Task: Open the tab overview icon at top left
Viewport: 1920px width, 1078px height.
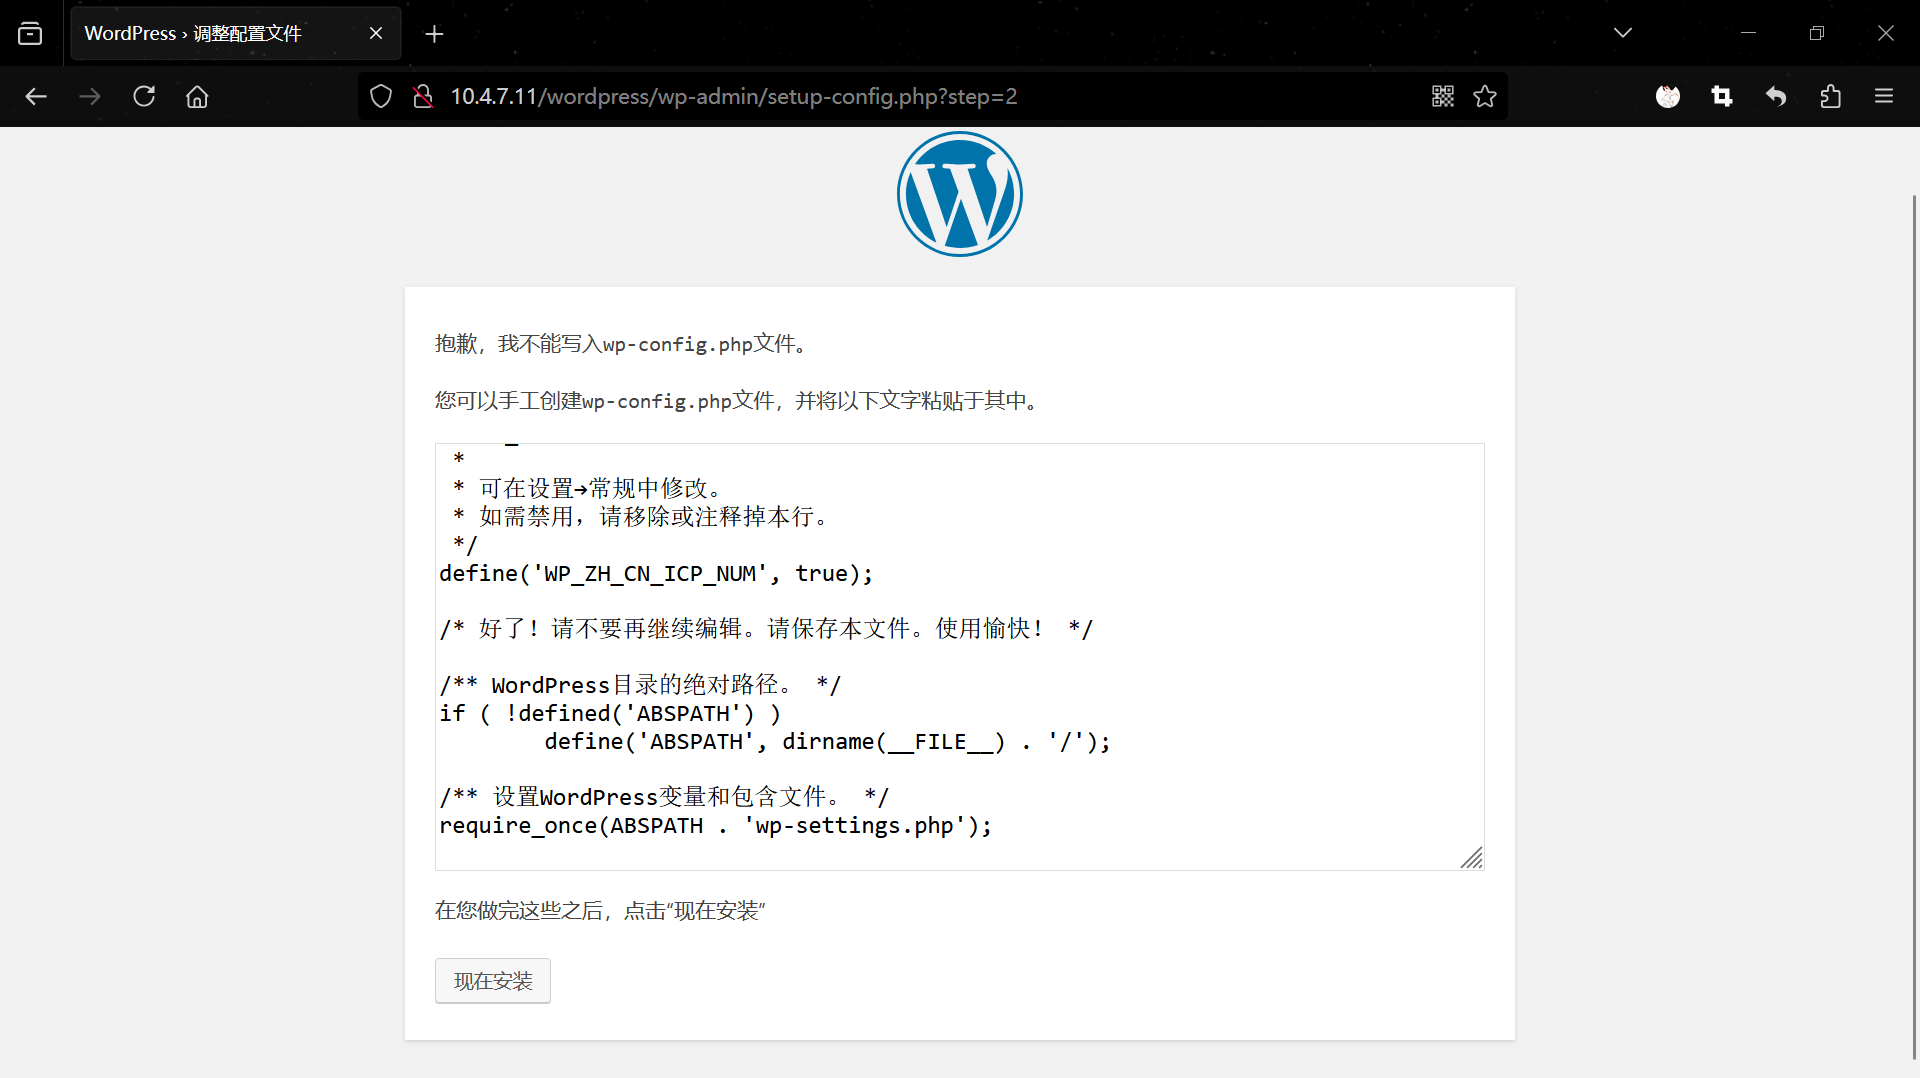Action: click(x=30, y=33)
